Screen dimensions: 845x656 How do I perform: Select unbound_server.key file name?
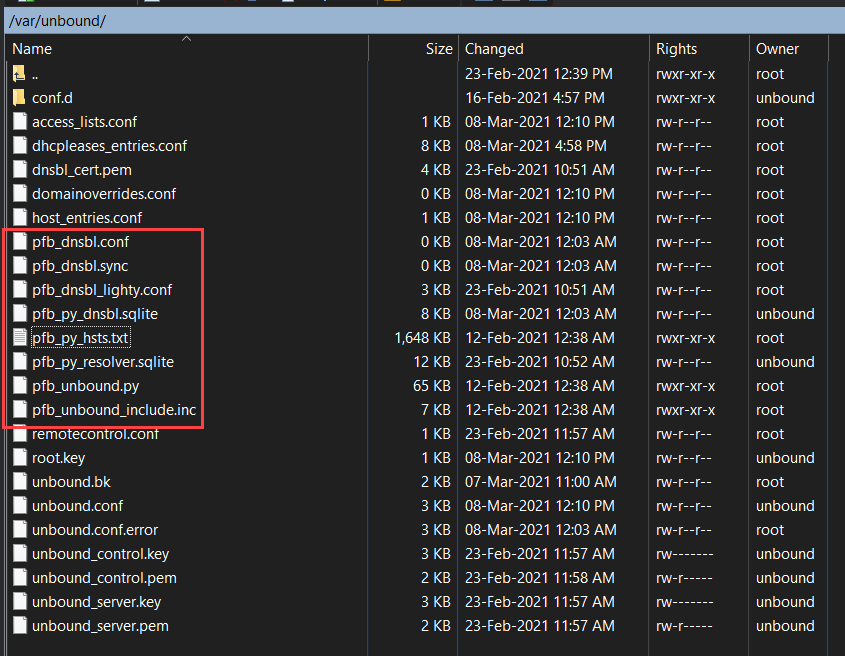click(x=96, y=602)
